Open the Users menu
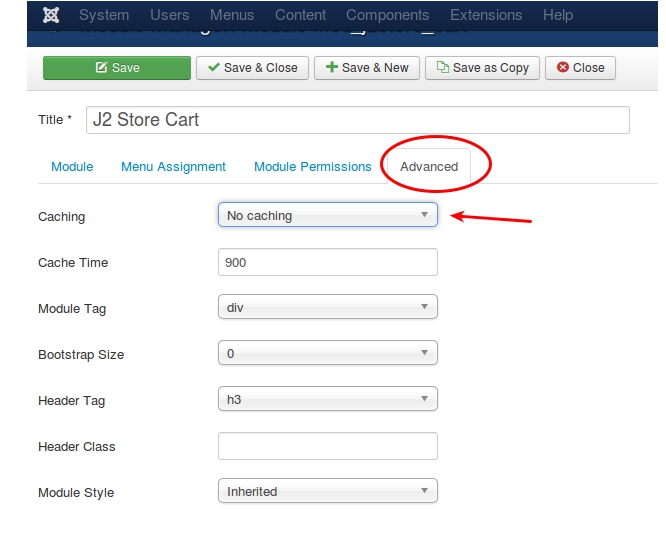Image resolution: width=666 pixels, height=548 pixels. [169, 15]
